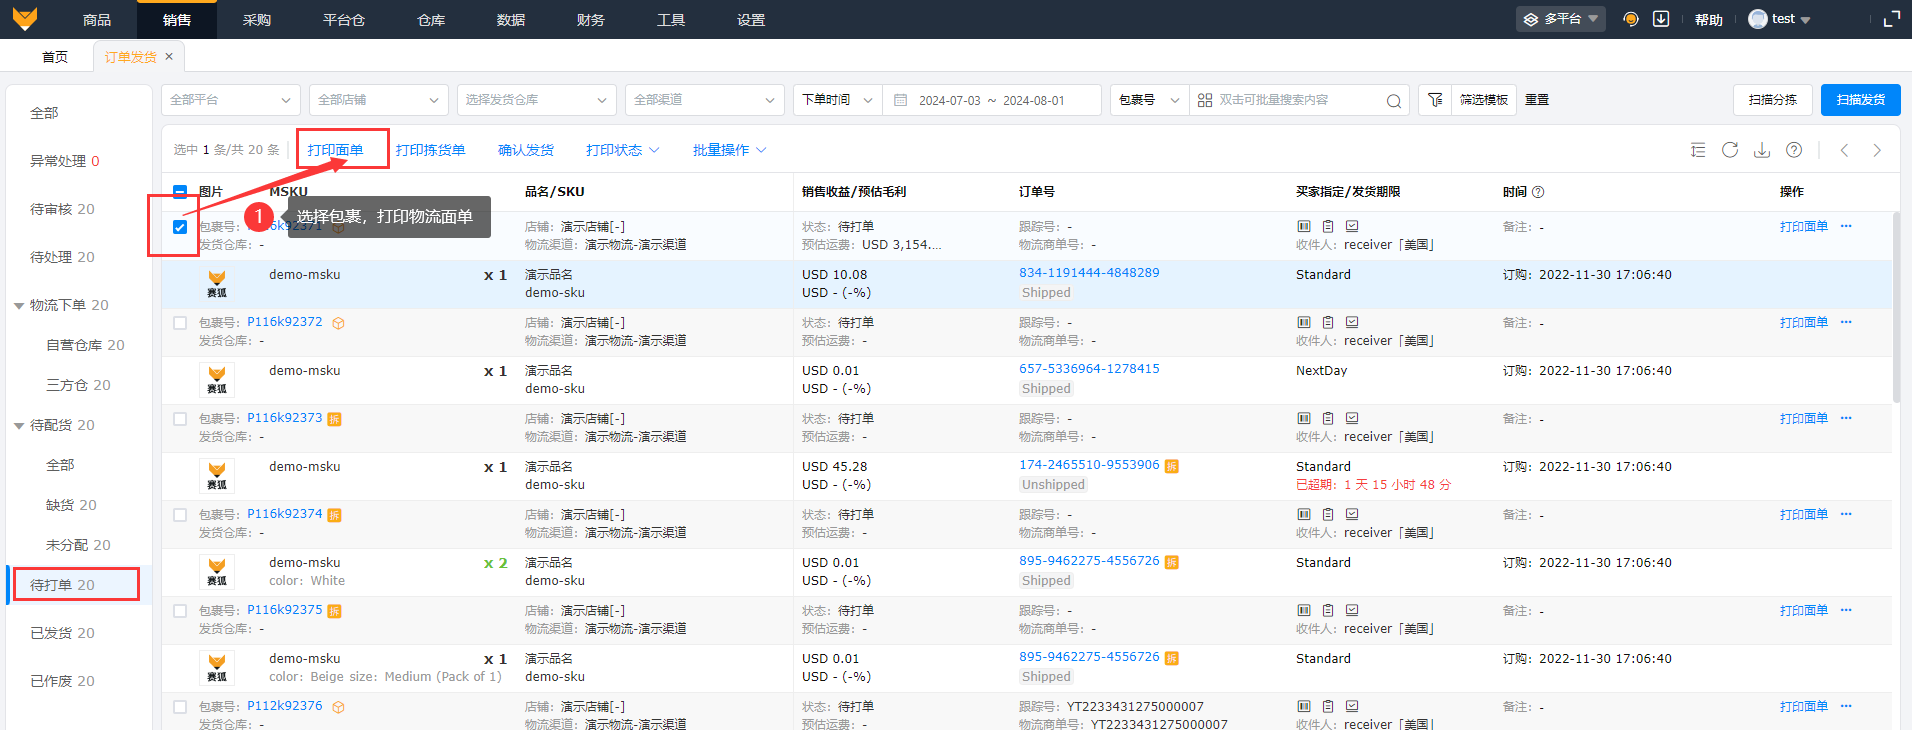Check the package P116k92372 checkbox

(x=180, y=323)
